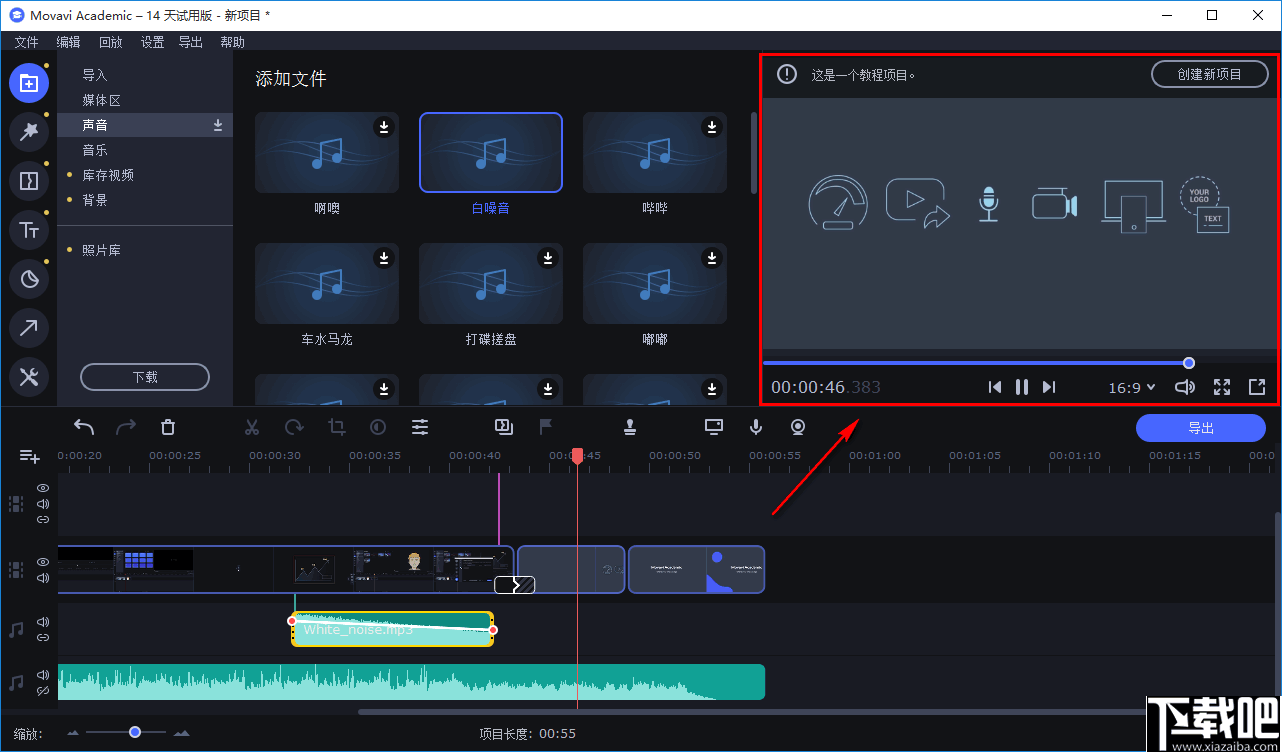Hide the top video track with the eye toggle

pyautogui.click(x=42, y=486)
